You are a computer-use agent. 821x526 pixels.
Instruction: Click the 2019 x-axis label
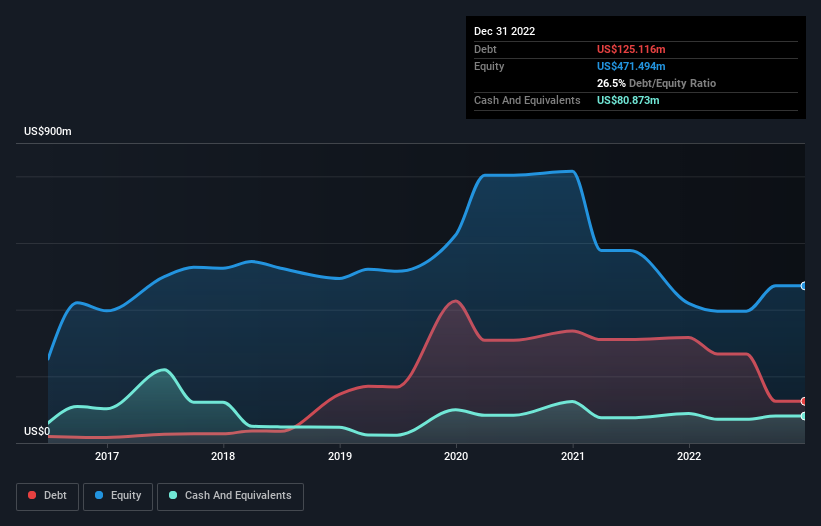(x=340, y=456)
